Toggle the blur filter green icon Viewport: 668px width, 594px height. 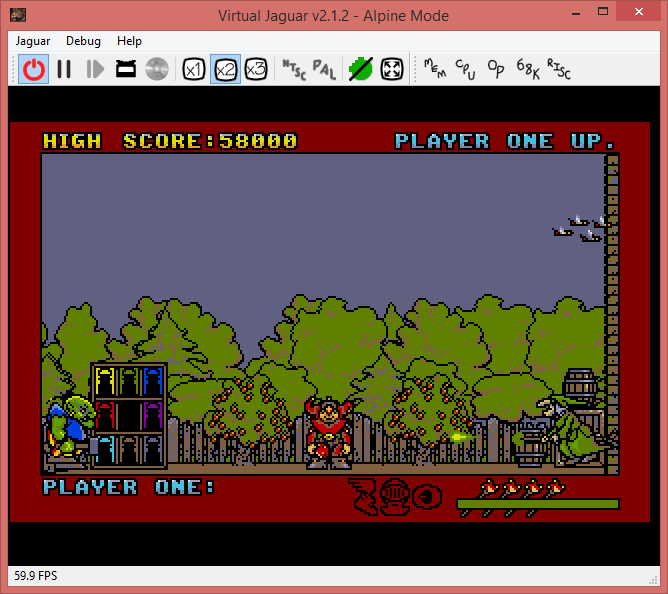pos(360,69)
